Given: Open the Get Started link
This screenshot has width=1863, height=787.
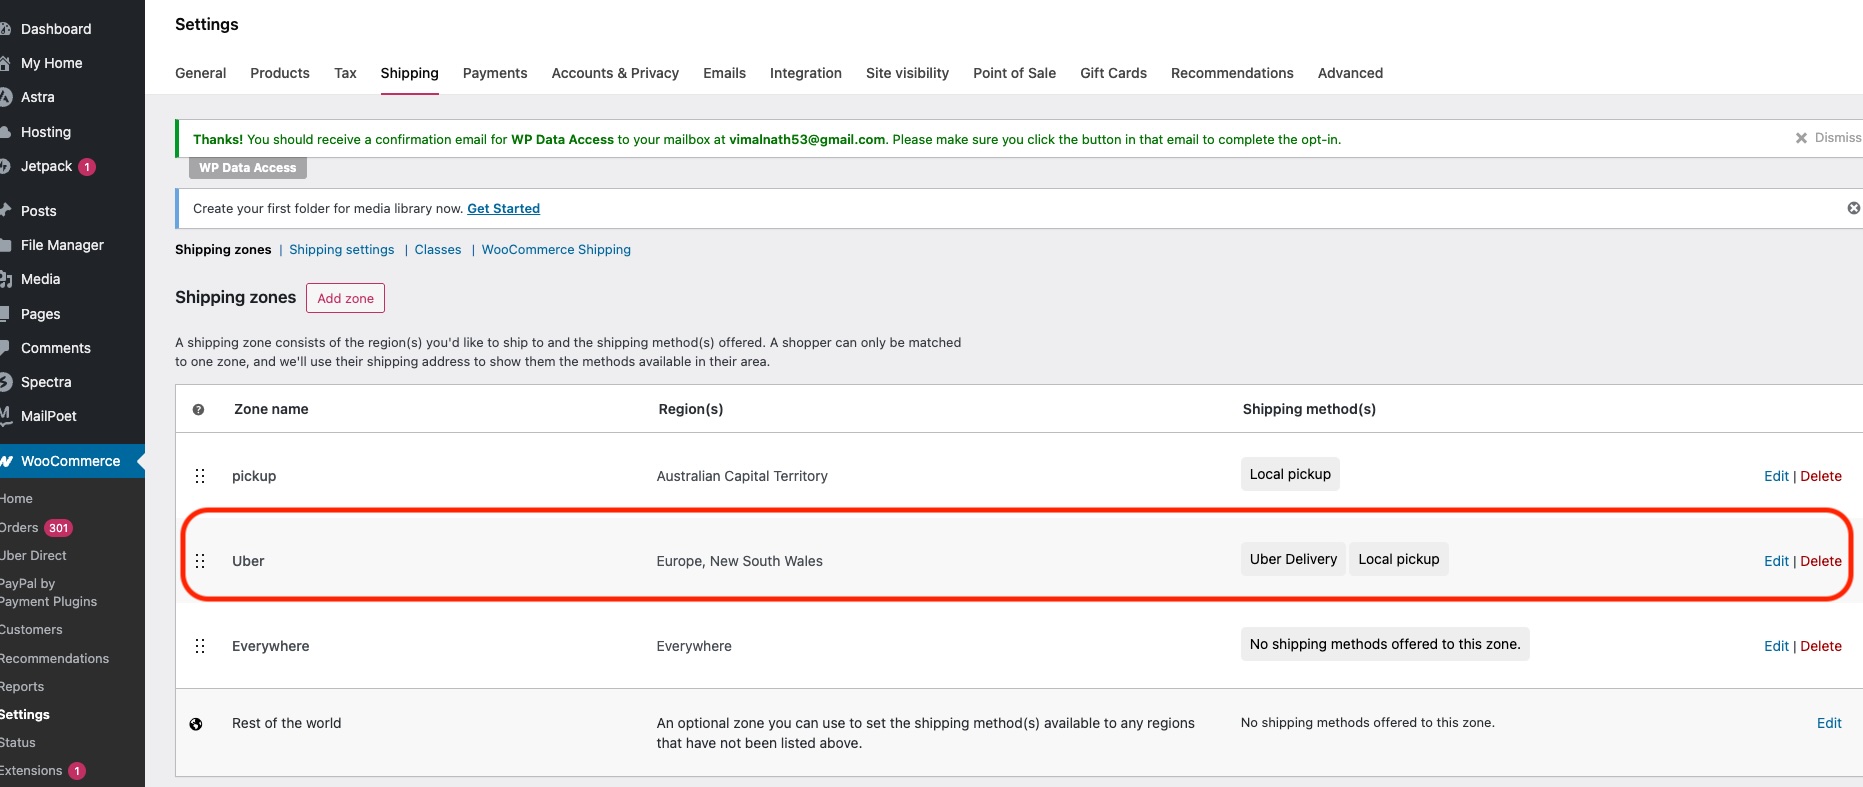Looking at the screenshot, I should (x=503, y=208).
